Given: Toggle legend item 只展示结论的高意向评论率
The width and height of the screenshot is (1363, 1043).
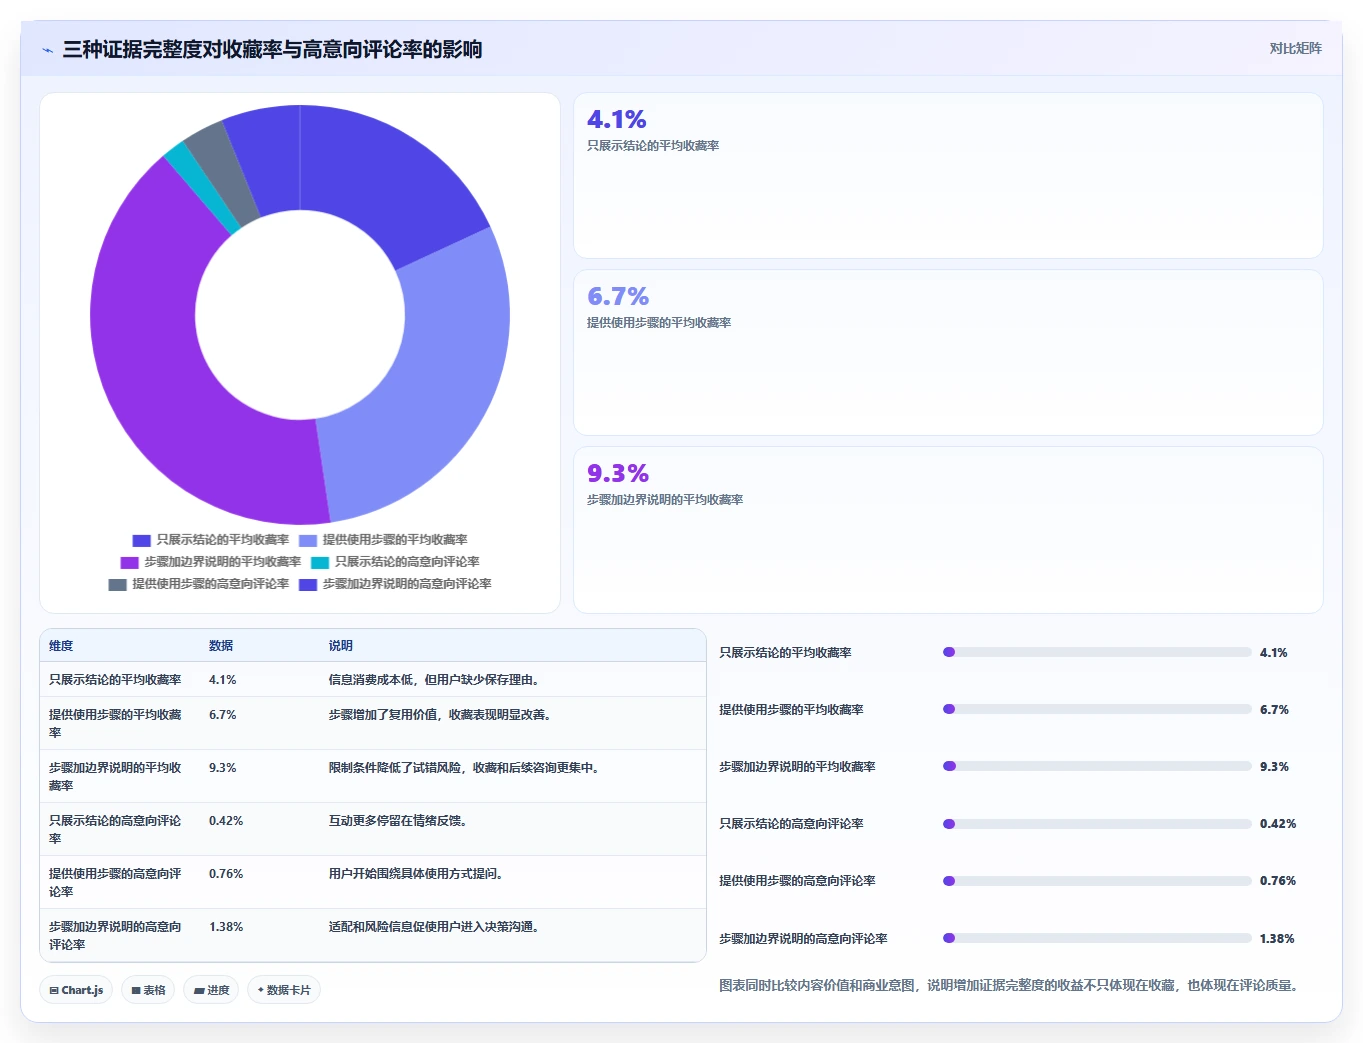Looking at the screenshot, I should [x=395, y=562].
